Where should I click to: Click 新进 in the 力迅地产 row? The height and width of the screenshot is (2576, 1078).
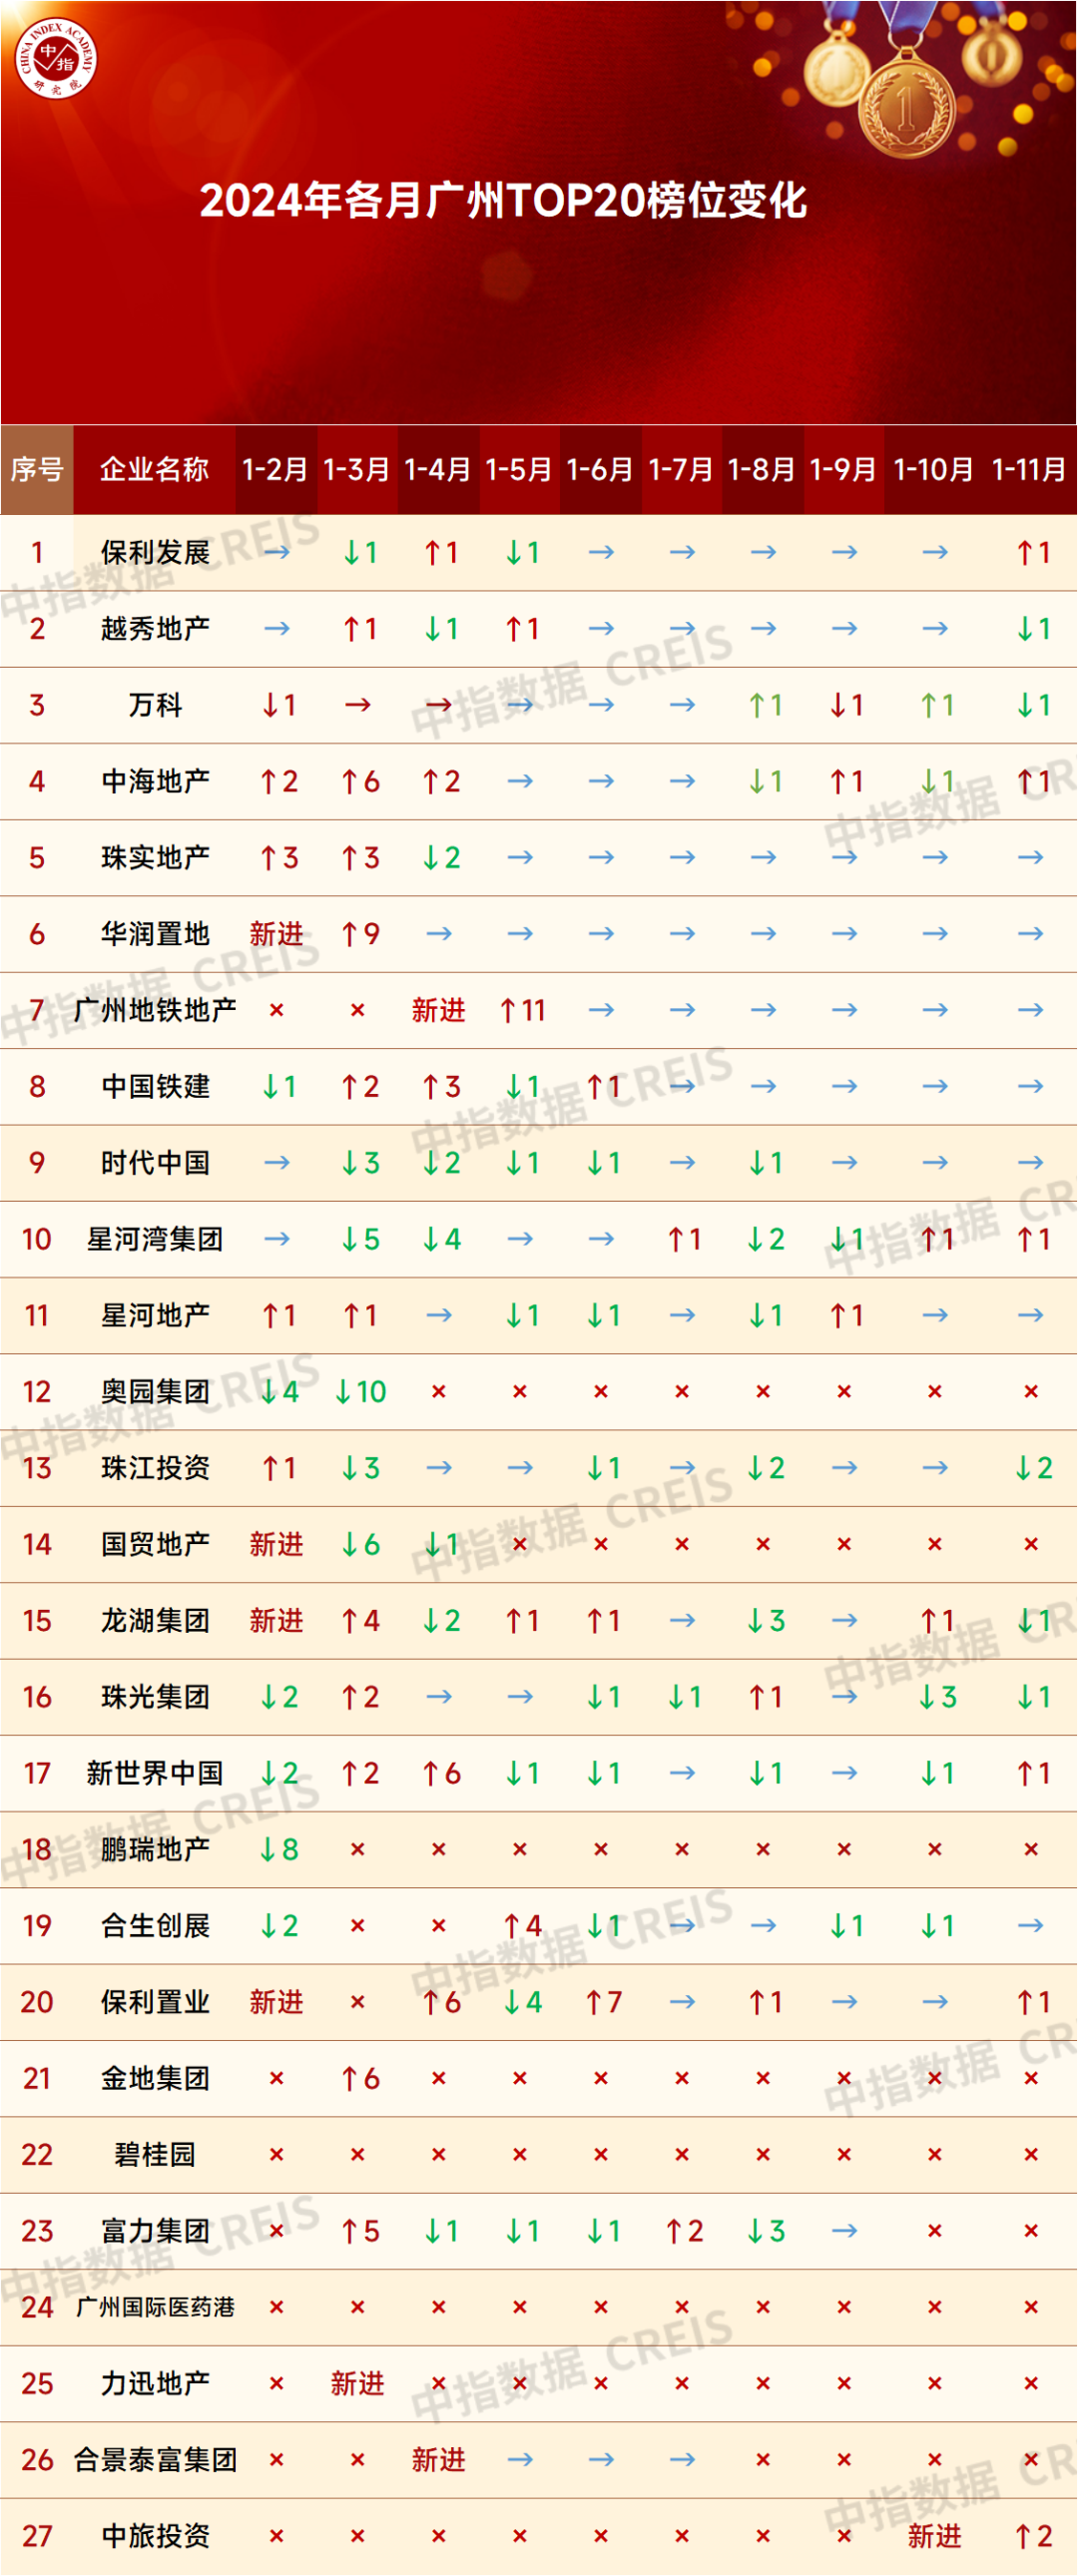tap(357, 2384)
